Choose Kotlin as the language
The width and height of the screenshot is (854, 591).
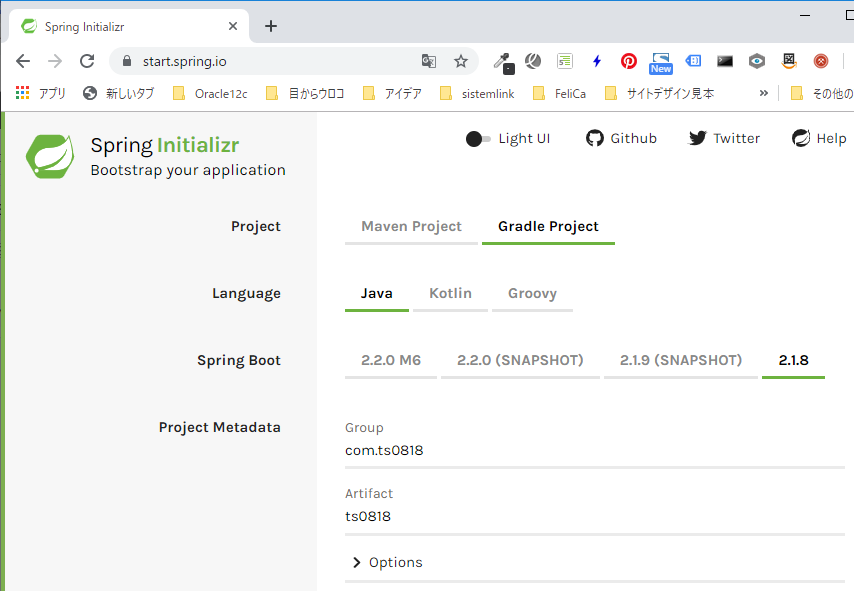(x=450, y=293)
